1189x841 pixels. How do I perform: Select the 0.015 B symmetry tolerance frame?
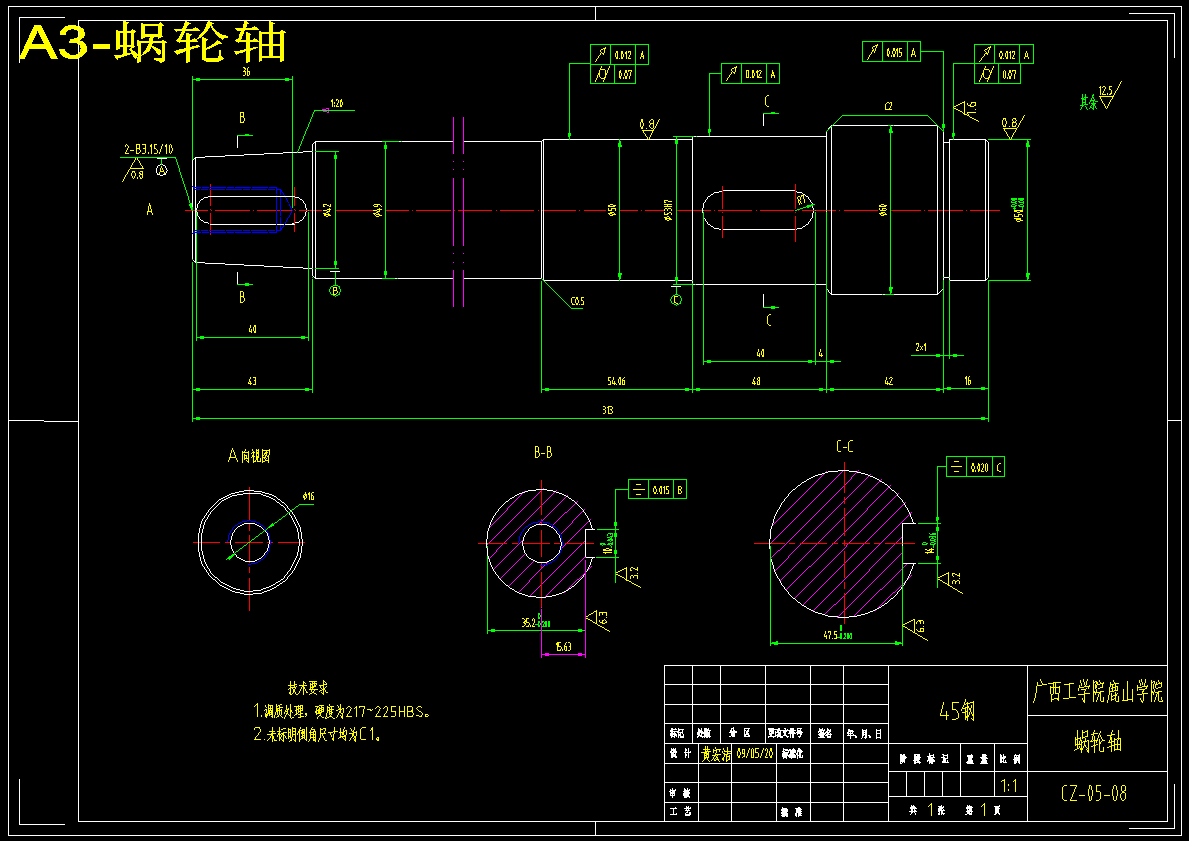pyautogui.click(x=657, y=490)
